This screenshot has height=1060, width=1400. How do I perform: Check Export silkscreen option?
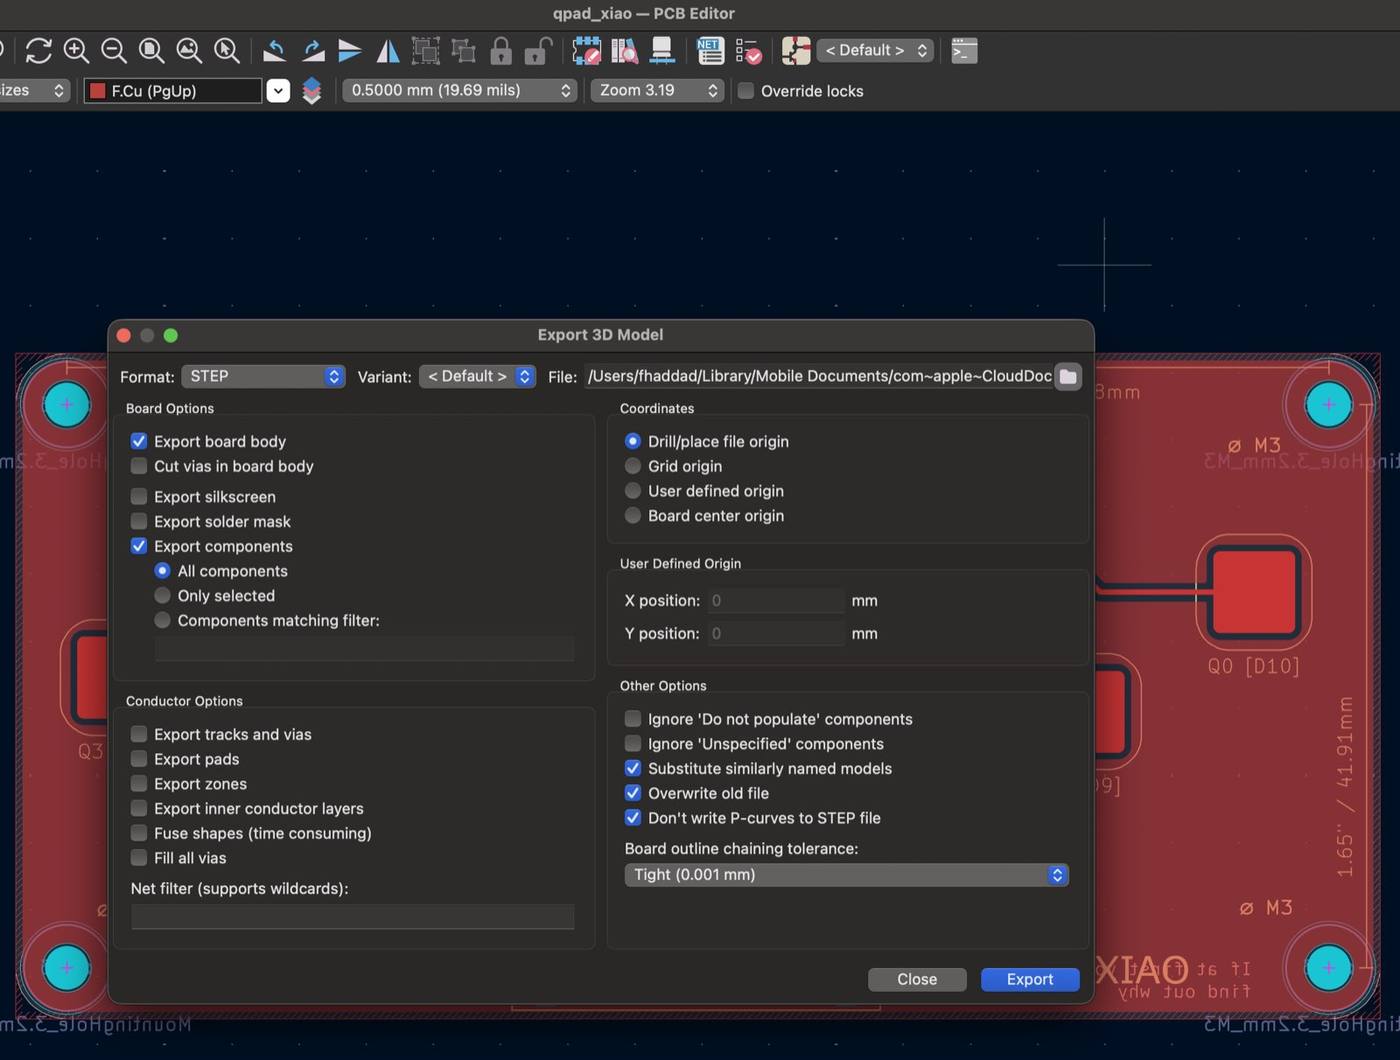pyautogui.click(x=139, y=497)
